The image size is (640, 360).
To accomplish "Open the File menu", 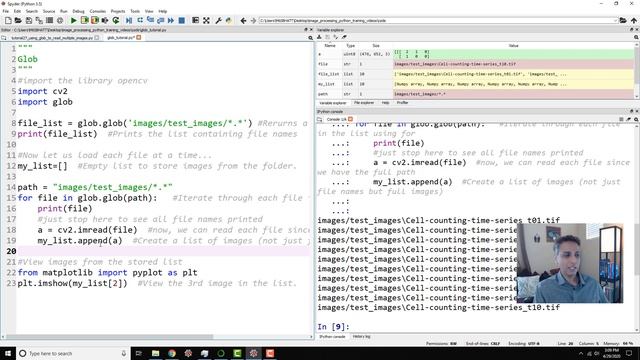I will [x=5, y=11].
